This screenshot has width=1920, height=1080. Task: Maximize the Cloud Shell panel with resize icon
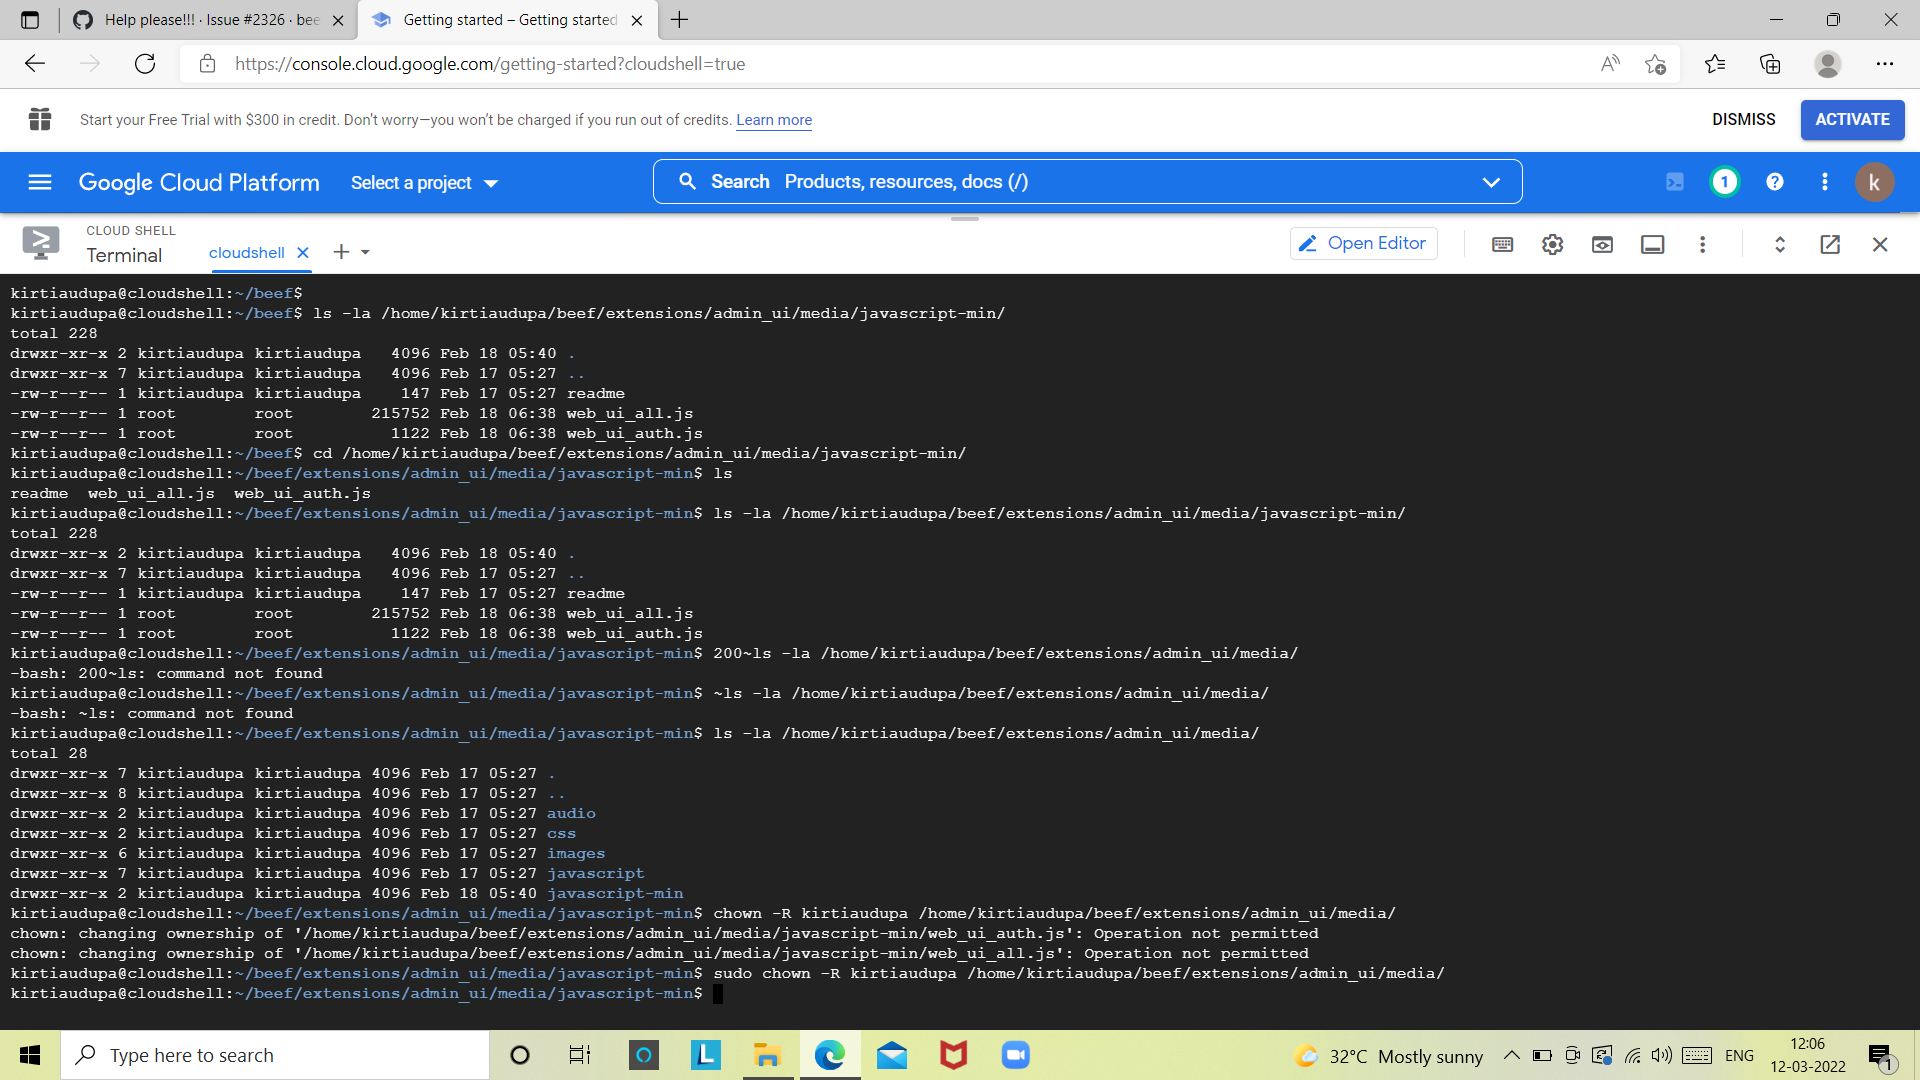[1779, 244]
